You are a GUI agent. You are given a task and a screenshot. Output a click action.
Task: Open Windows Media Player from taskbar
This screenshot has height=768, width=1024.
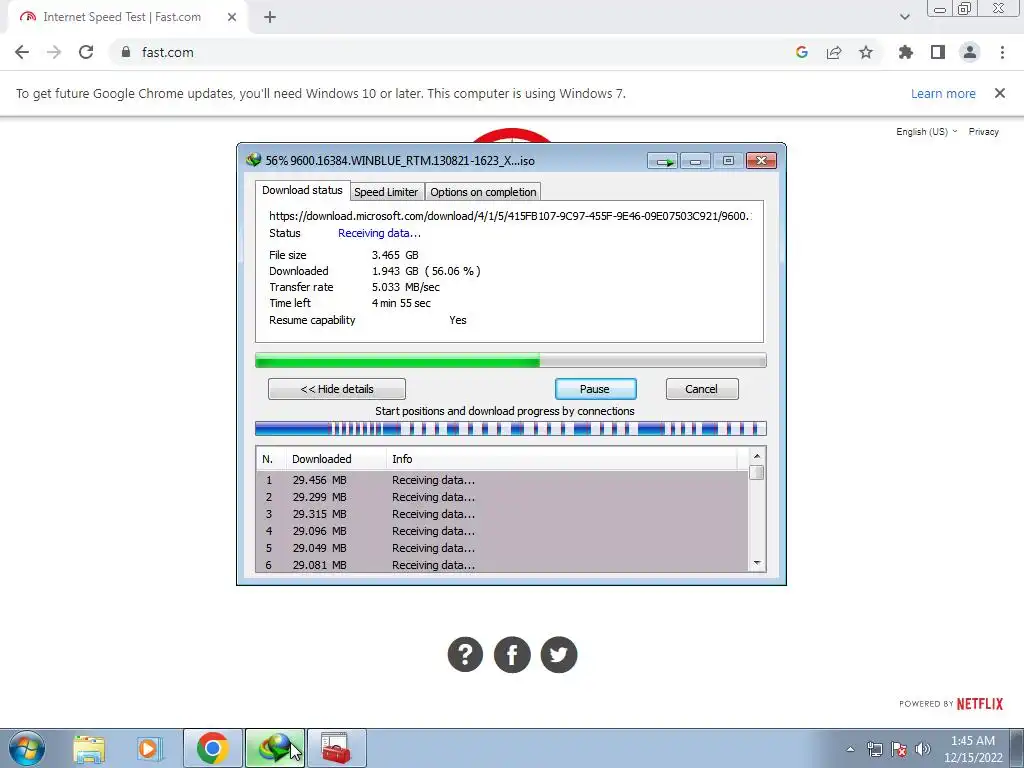pos(150,748)
